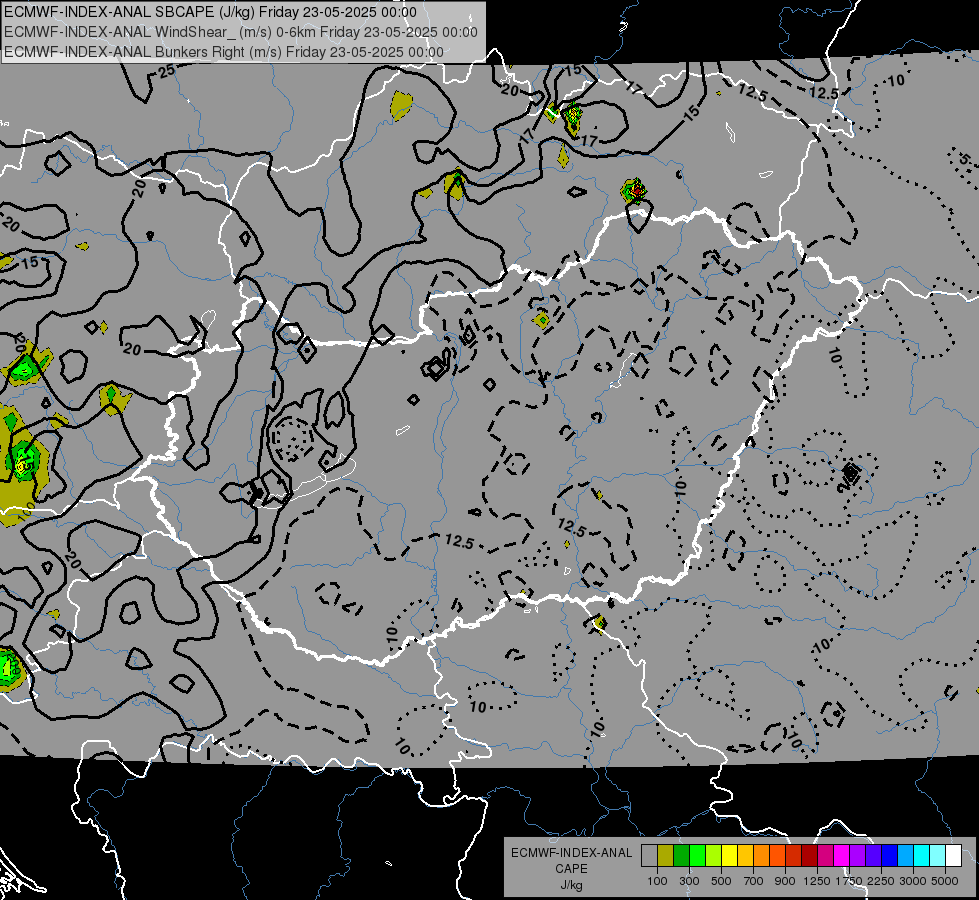
Task: Click the 'J/kg' unit label in the legend
Action: (x=571, y=885)
